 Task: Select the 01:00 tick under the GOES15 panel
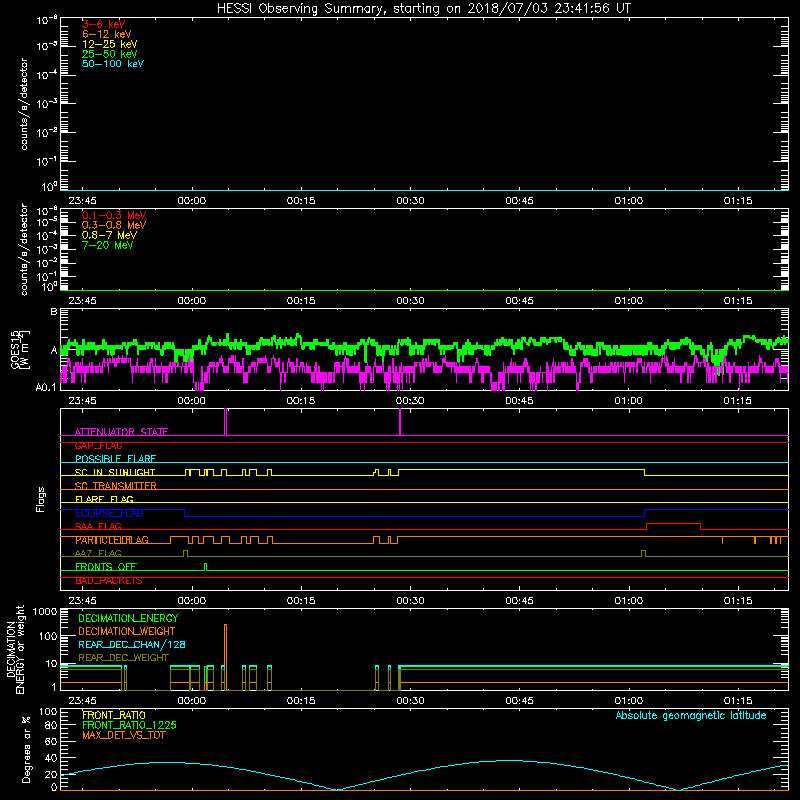click(x=629, y=401)
